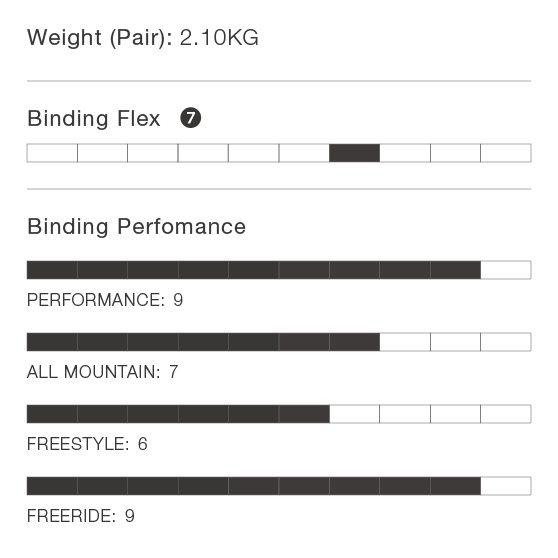Click the Binding Flex 7 badge icon
Screen dimensions: 558x558
[x=191, y=118]
